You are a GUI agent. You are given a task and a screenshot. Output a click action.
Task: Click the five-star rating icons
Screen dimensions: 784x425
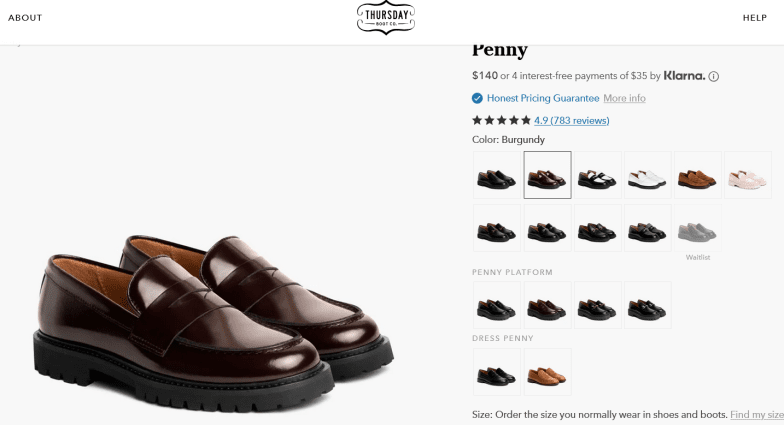(x=501, y=120)
